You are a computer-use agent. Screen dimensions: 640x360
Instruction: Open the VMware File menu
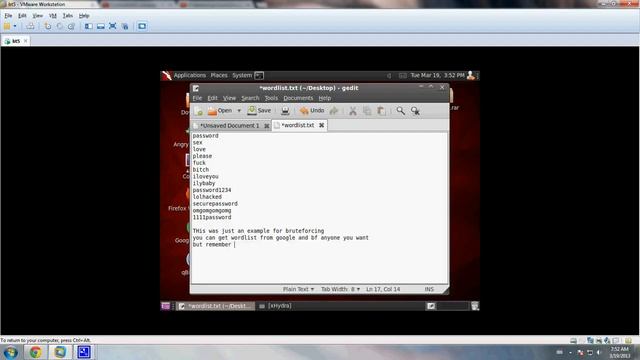point(8,16)
